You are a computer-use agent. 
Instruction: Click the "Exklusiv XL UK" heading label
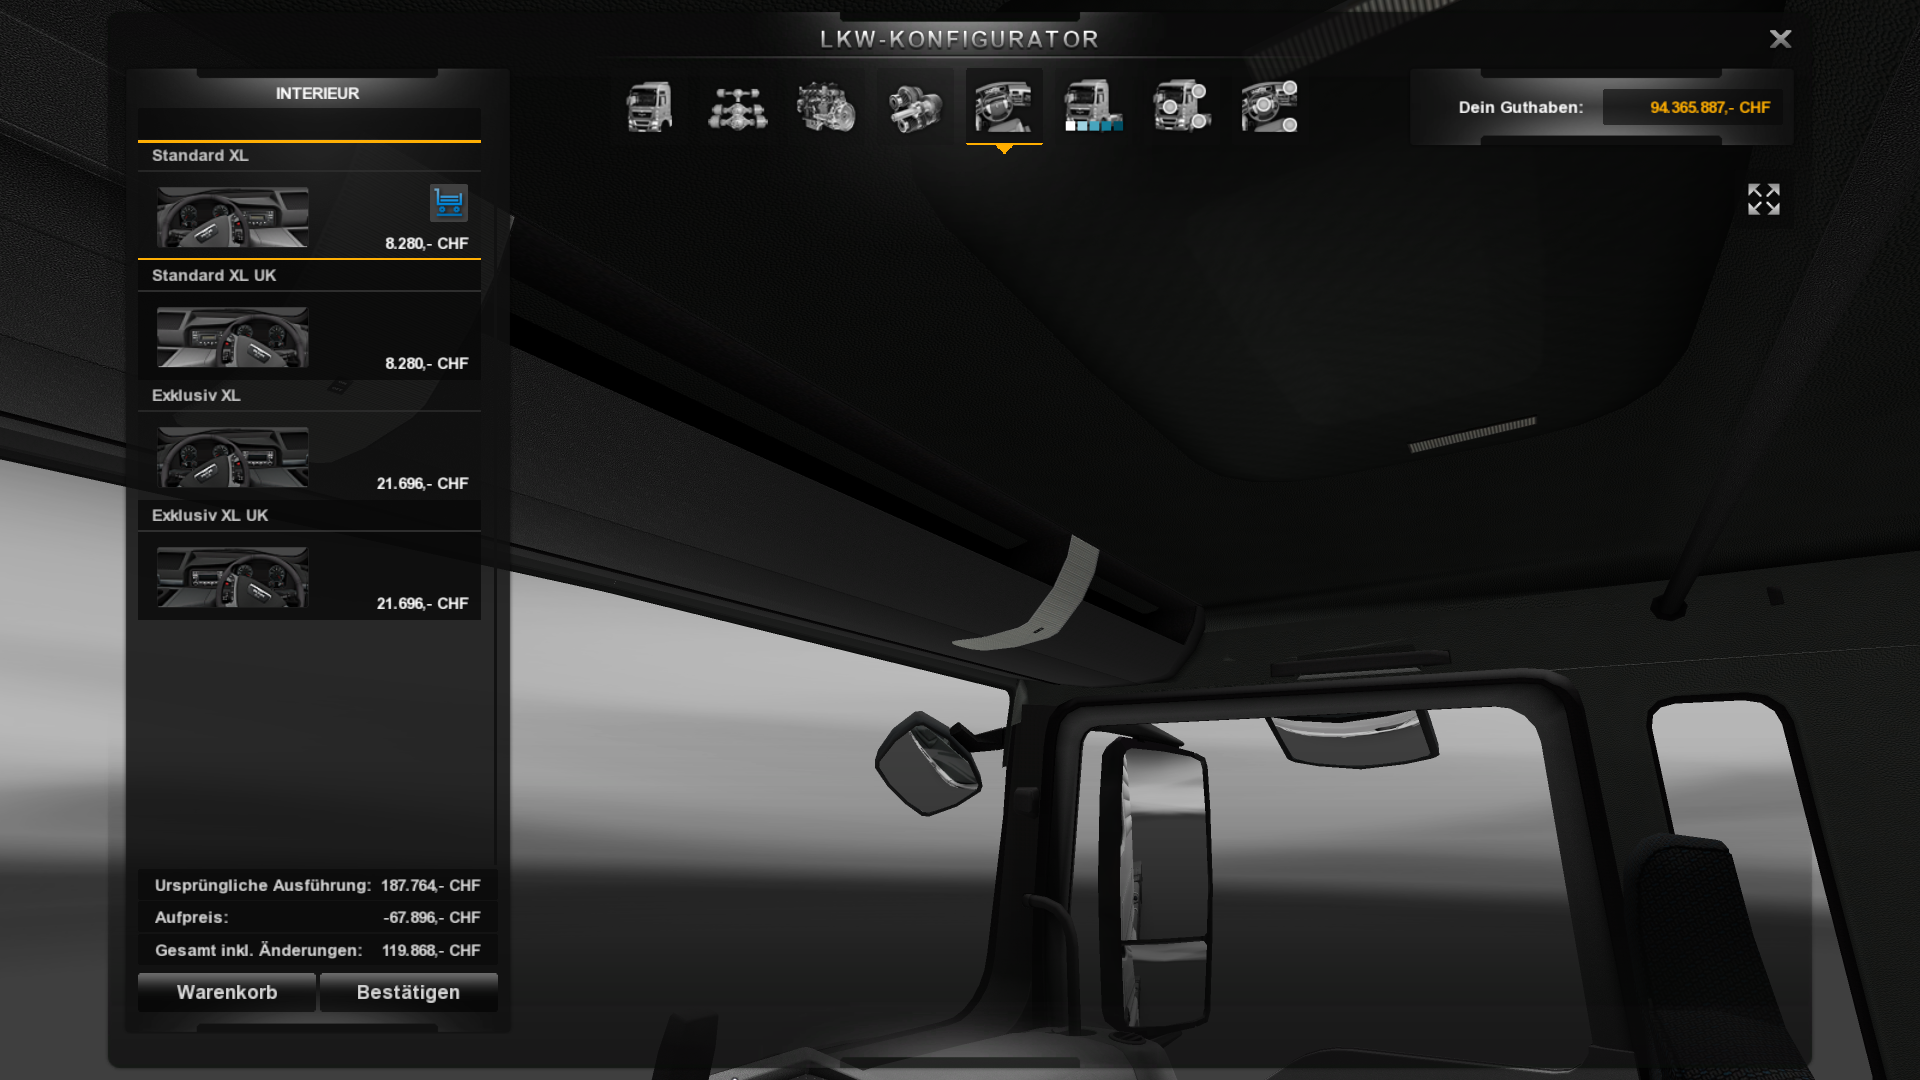[x=210, y=515]
